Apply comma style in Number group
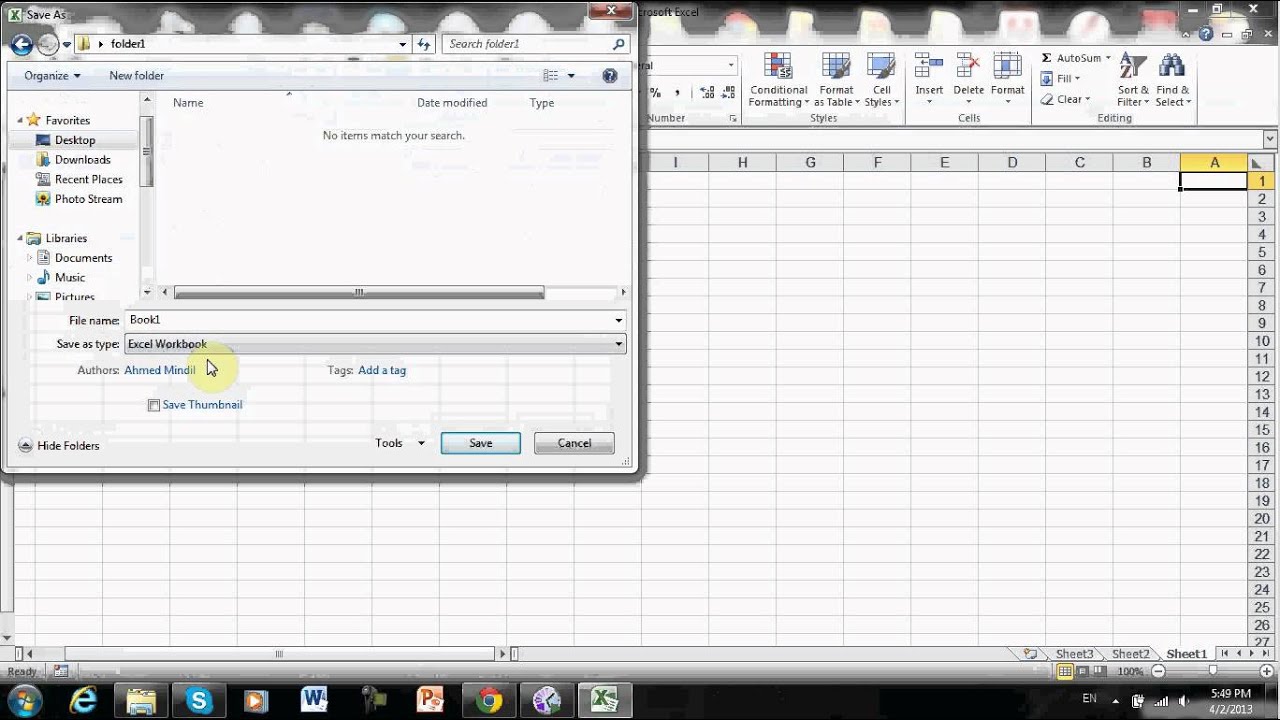The image size is (1280, 720). click(677, 92)
